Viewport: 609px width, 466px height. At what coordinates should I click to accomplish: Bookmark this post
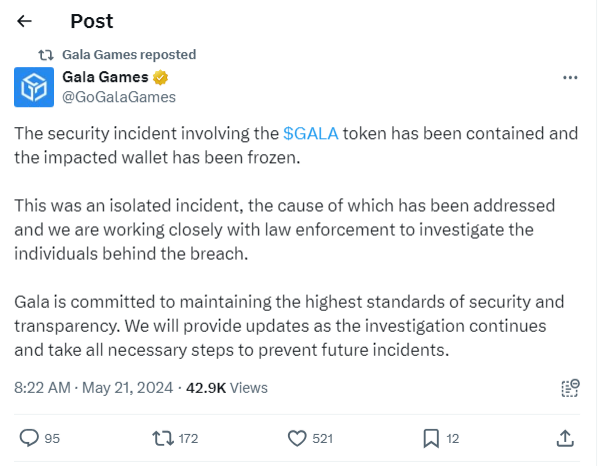click(431, 437)
